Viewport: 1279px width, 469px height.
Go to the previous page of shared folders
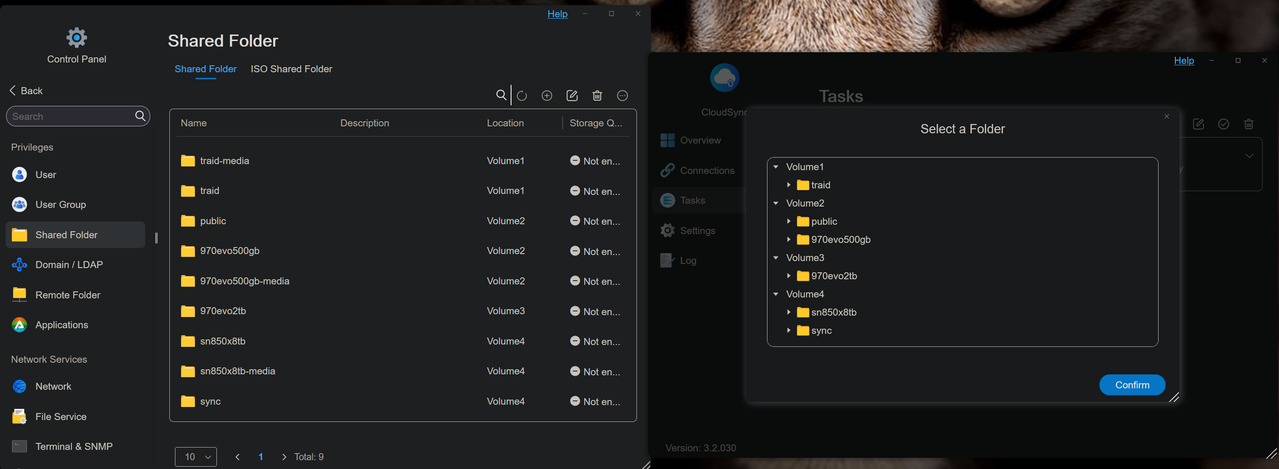(237, 457)
